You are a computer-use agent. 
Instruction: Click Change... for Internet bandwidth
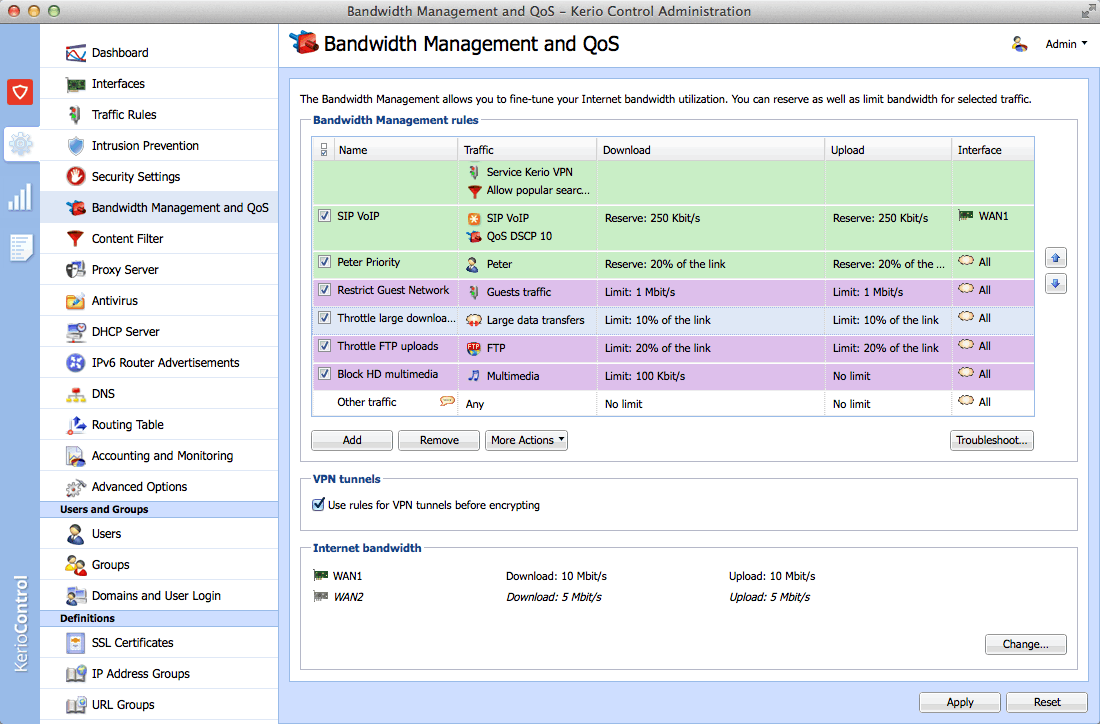tap(1025, 644)
